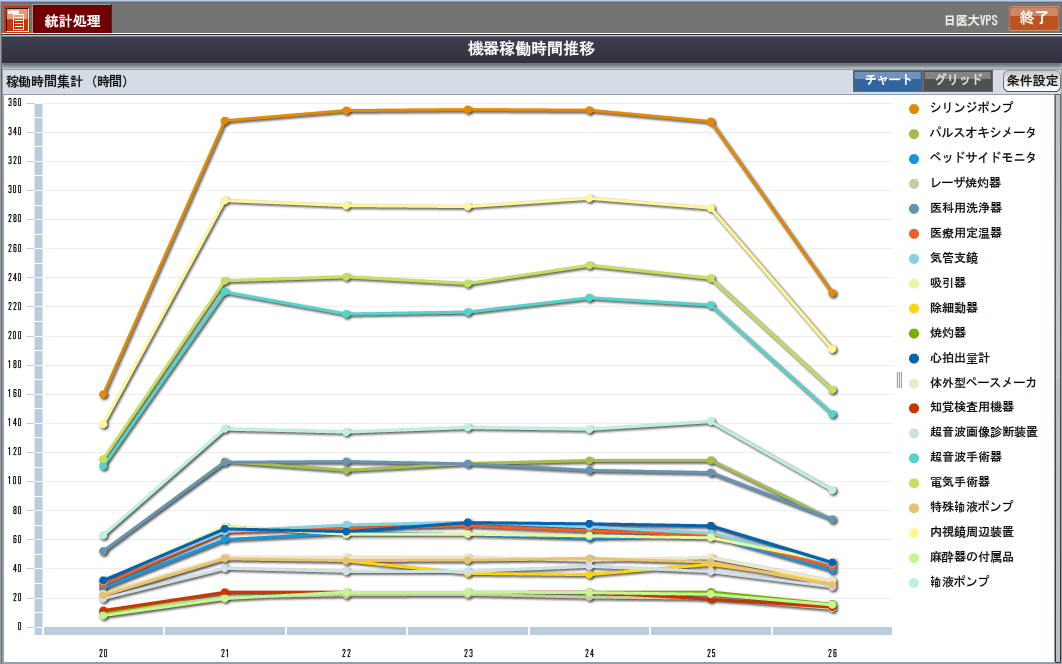The width and height of the screenshot is (1062, 664).
Task: Click the シリンジポンプ legend marker
Action: pos(914,108)
